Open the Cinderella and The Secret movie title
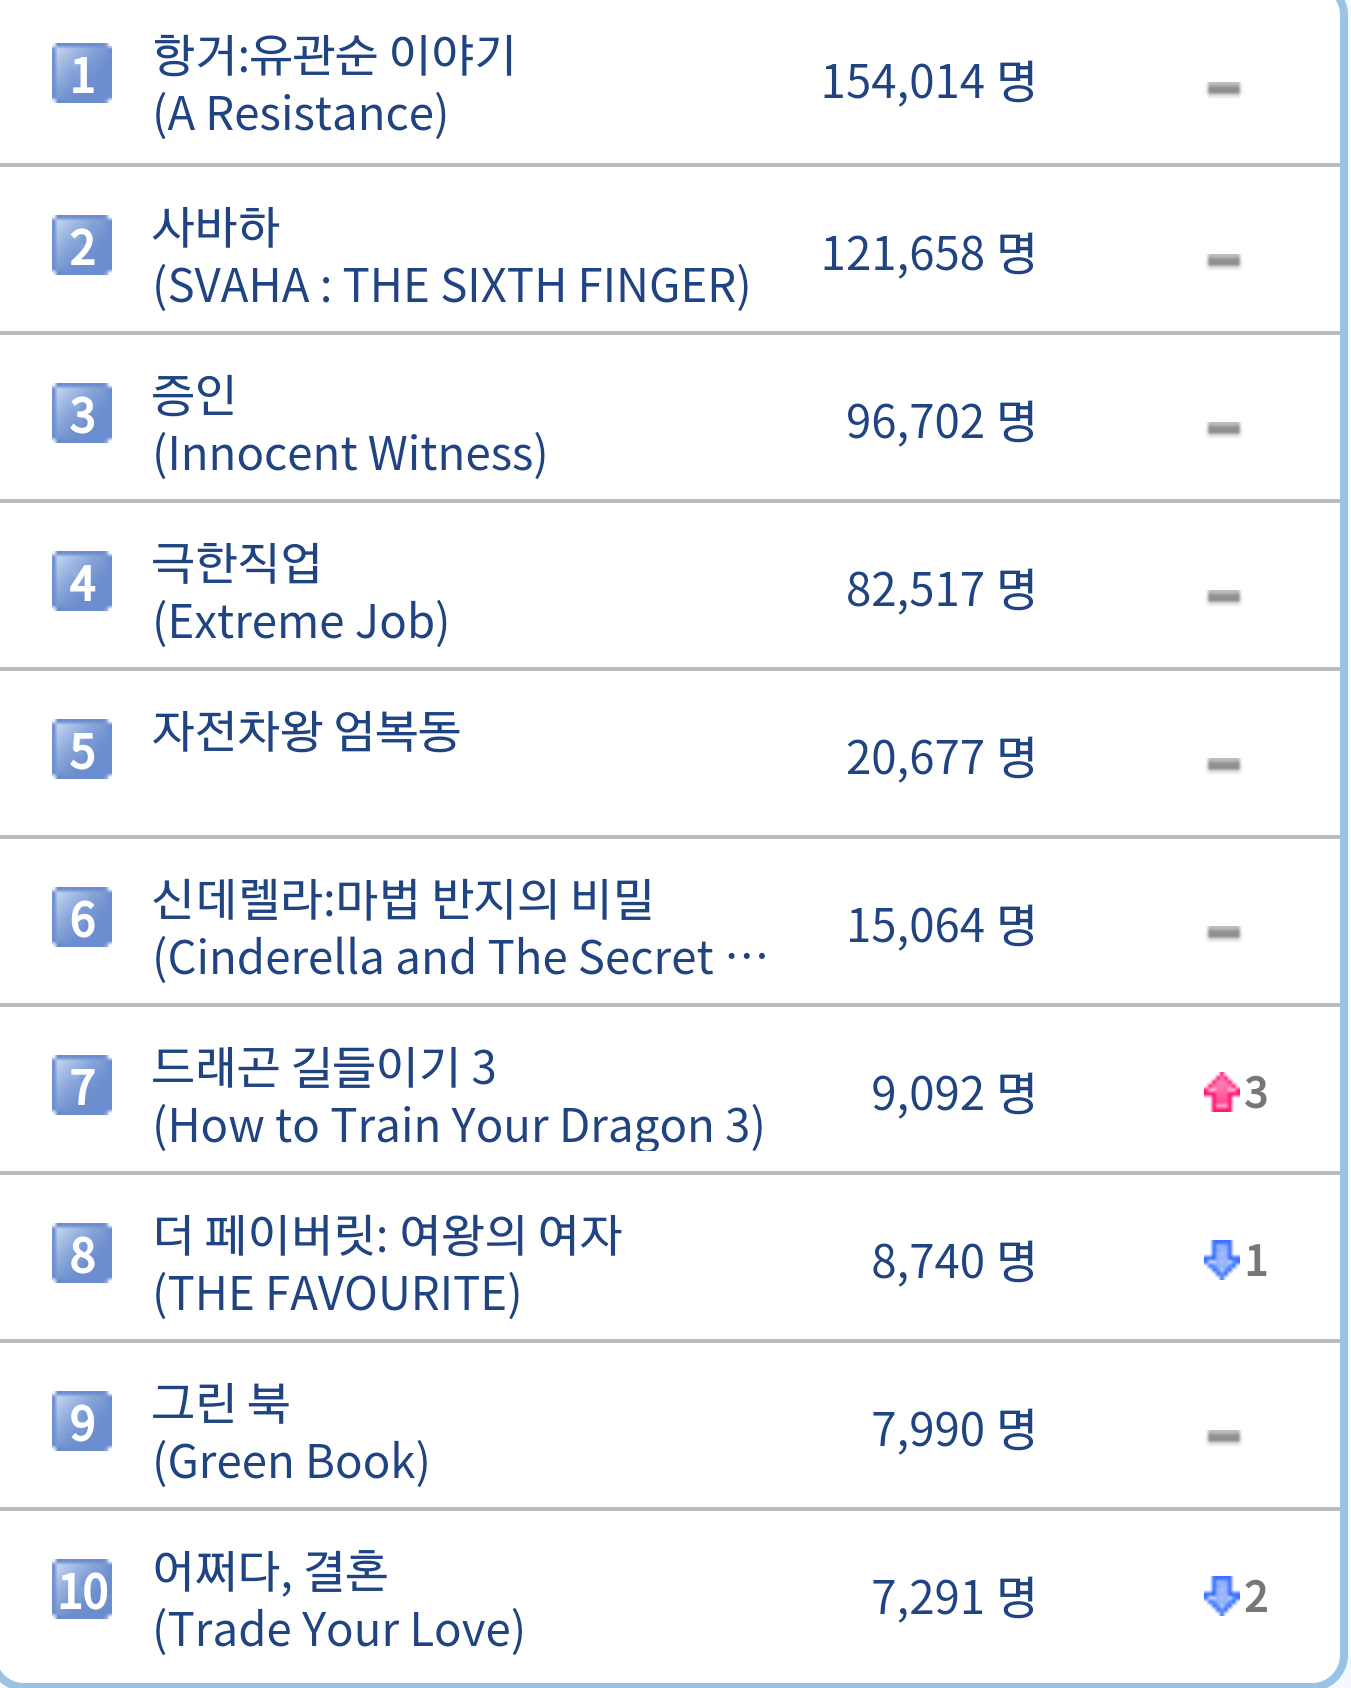Viewport: 1351px width, 1688px height. click(x=460, y=928)
